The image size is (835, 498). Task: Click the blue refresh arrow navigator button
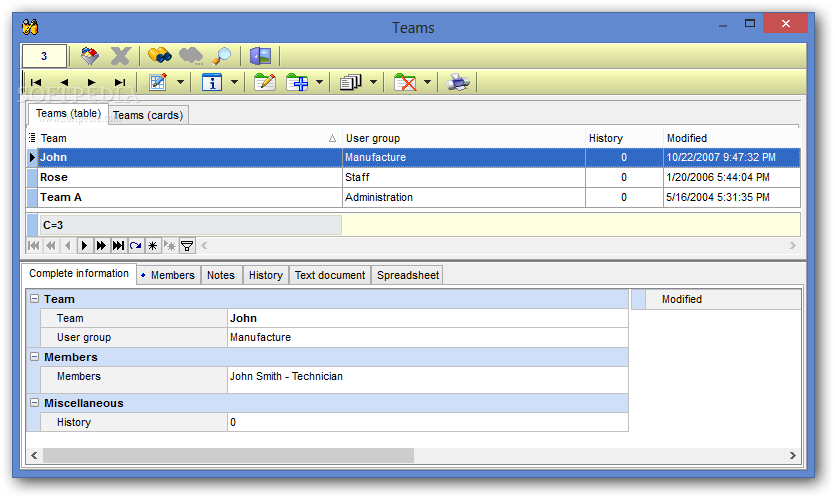(x=136, y=246)
